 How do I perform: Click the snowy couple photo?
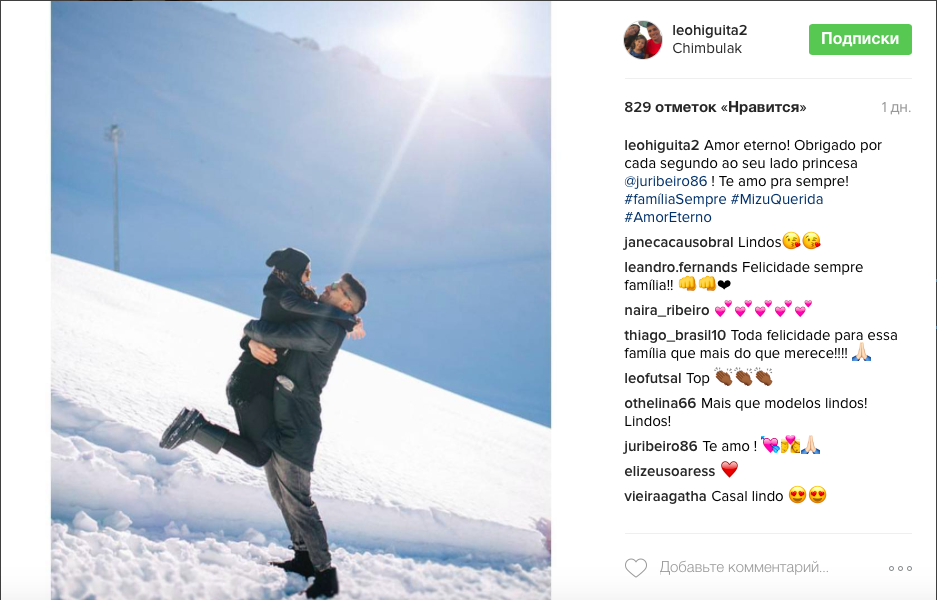(x=301, y=300)
